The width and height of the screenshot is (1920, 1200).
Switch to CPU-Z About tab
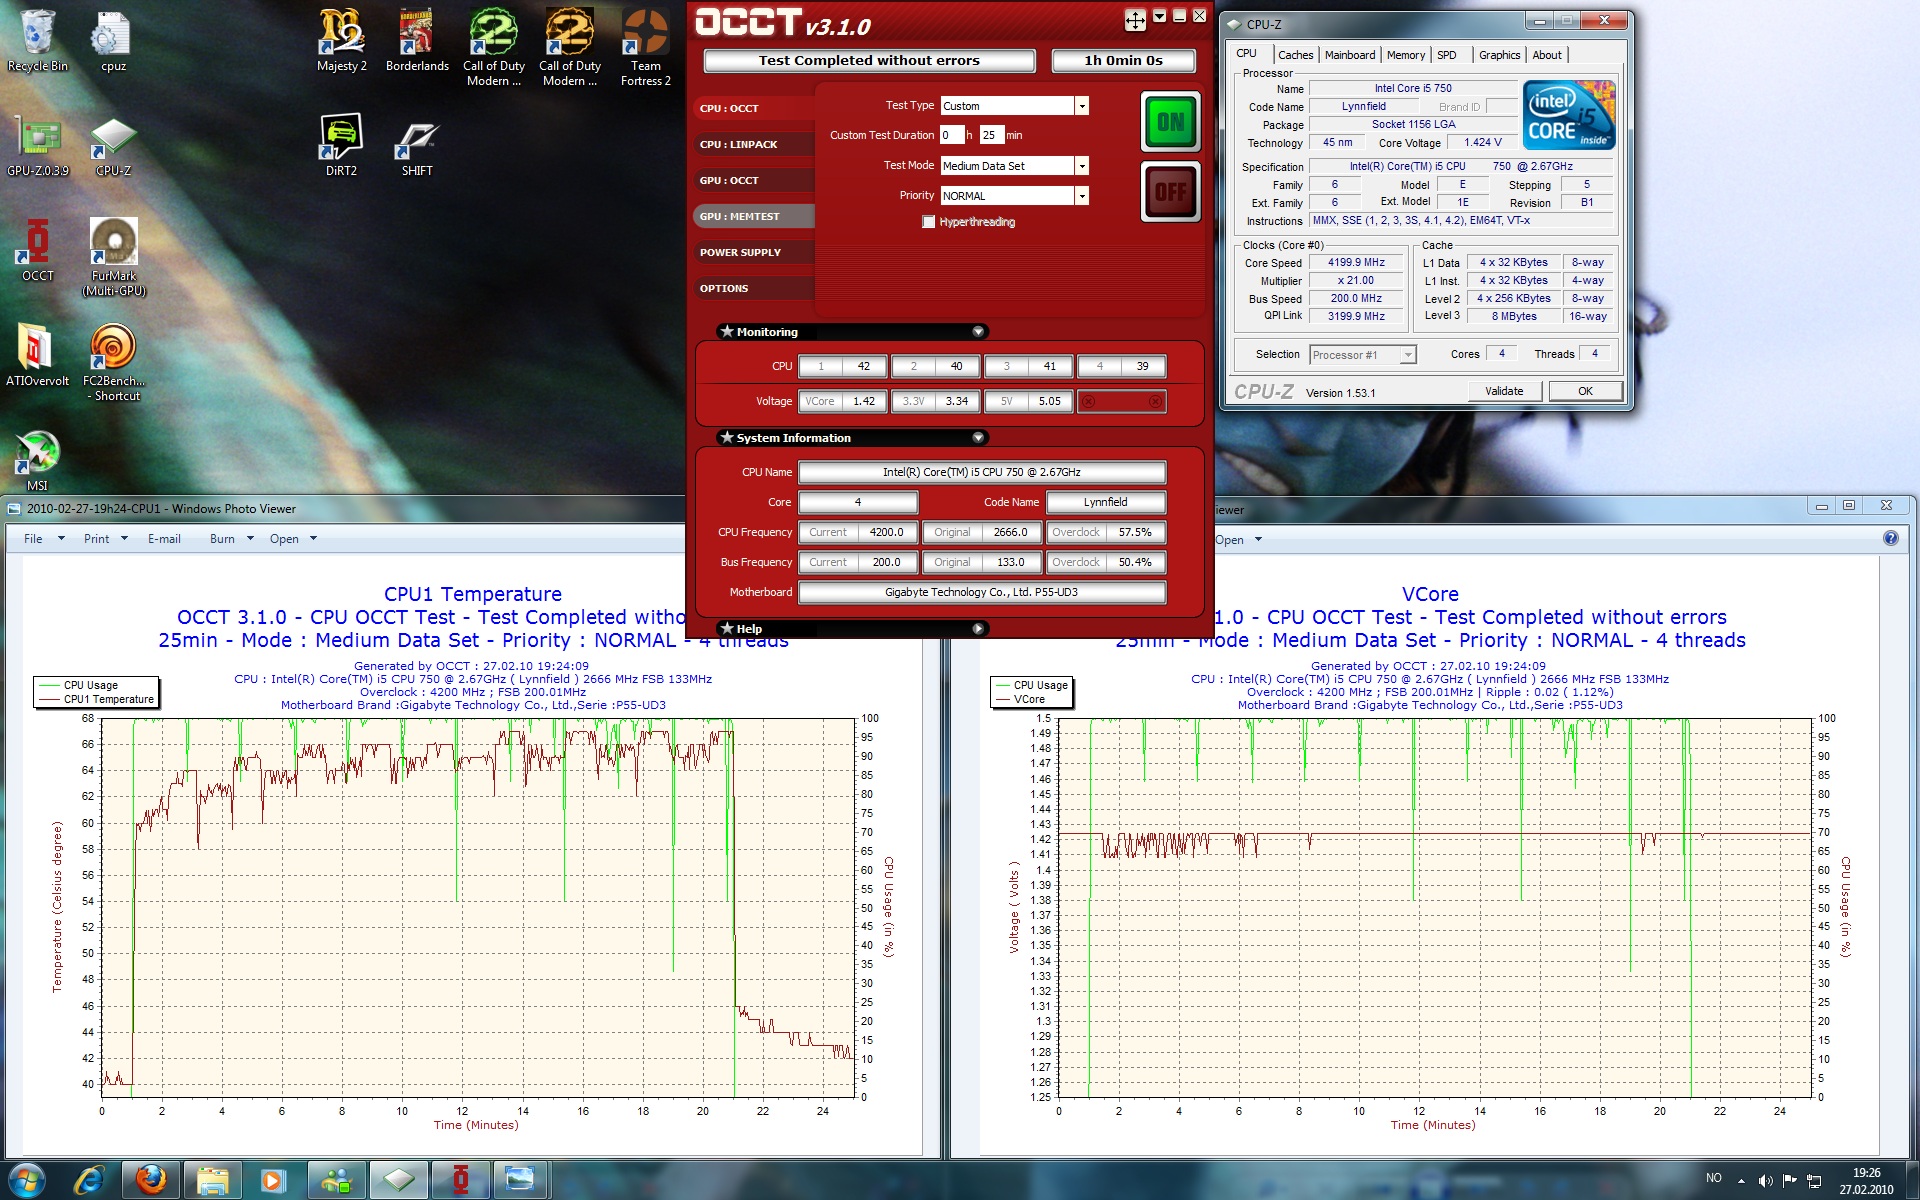click(1546, 55)
